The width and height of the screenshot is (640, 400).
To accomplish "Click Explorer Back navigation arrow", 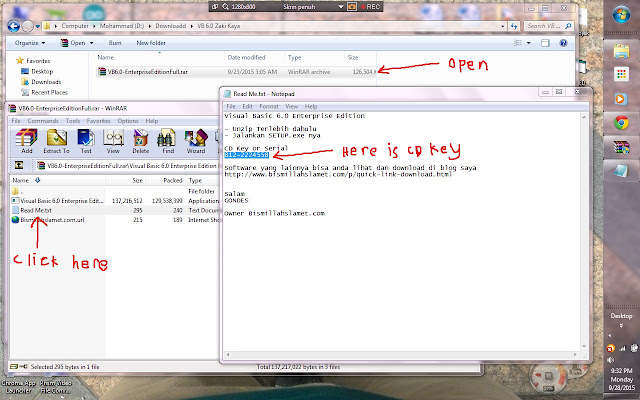I will pos(13,26).
